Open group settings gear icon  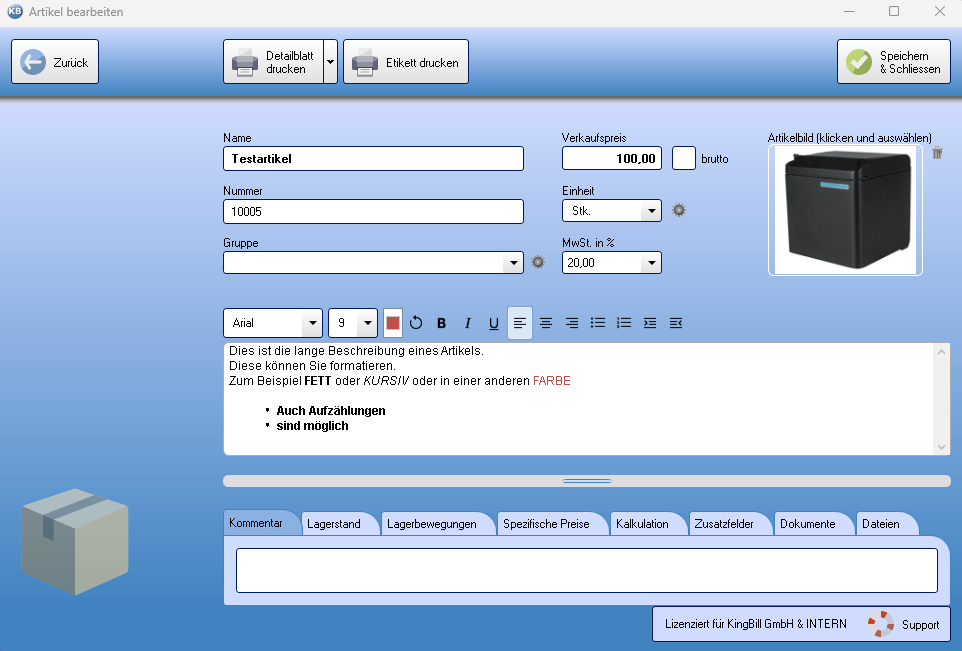click(538, 262)
